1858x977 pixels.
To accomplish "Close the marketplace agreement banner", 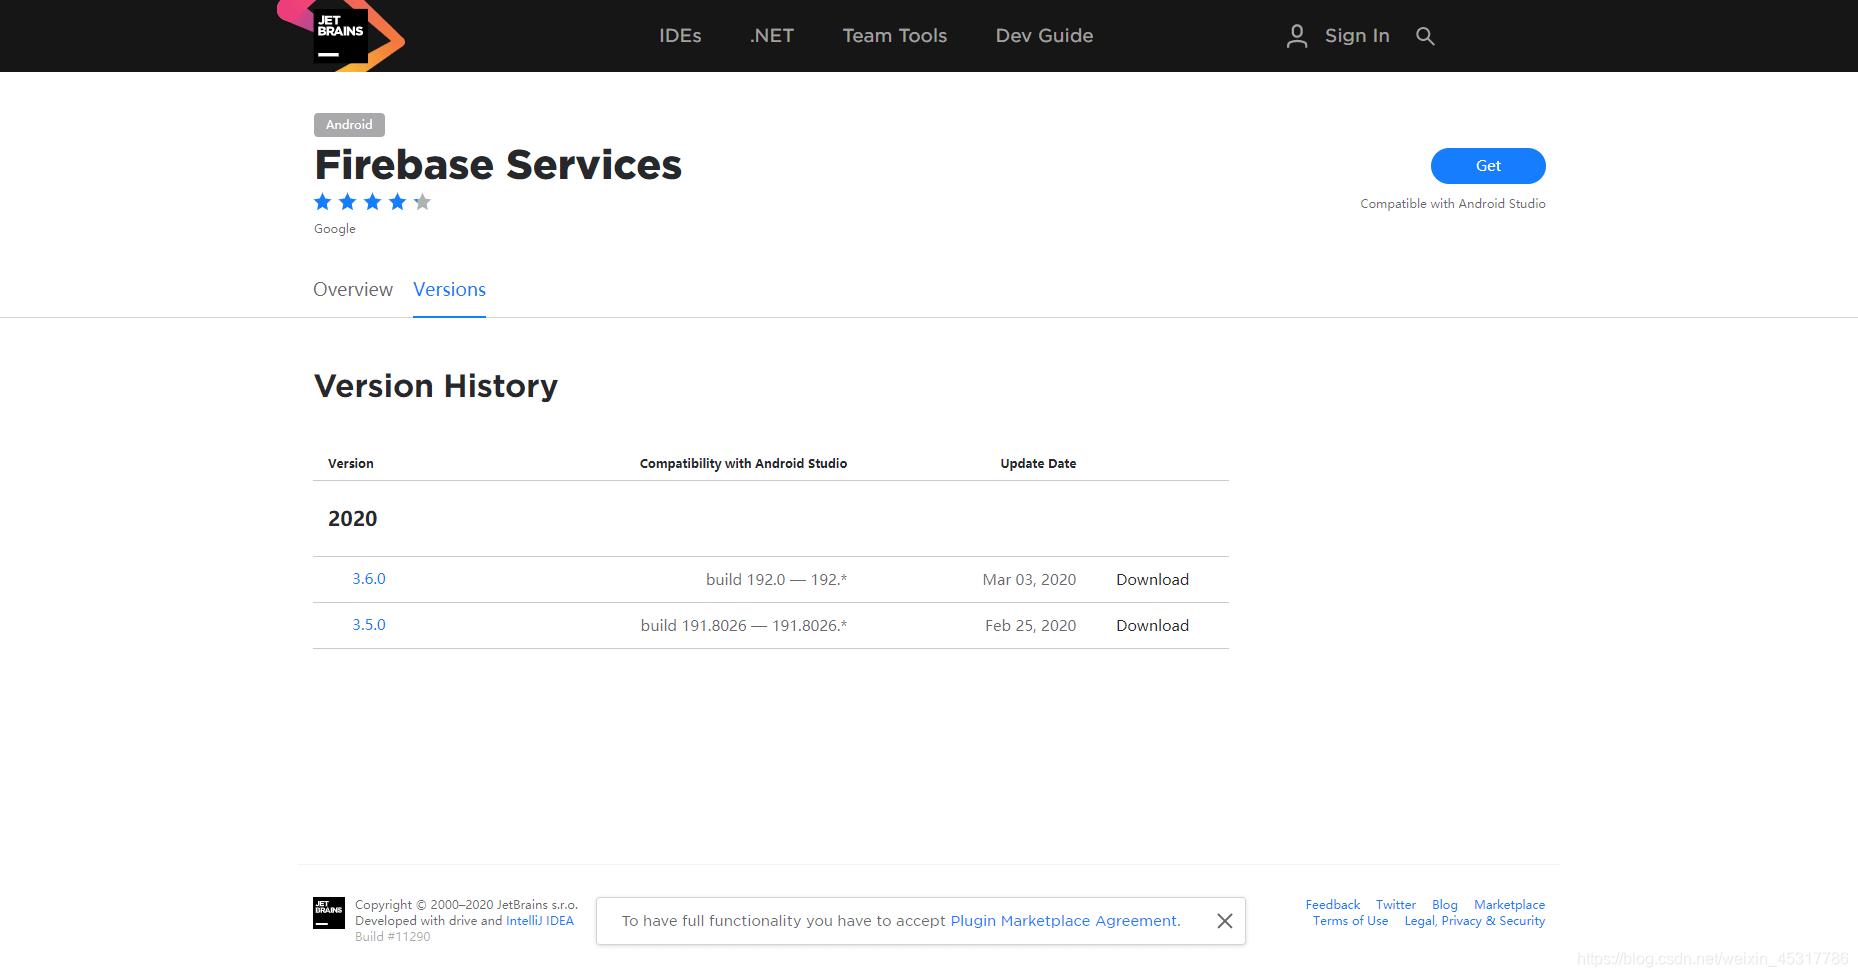I will 1224,921.
